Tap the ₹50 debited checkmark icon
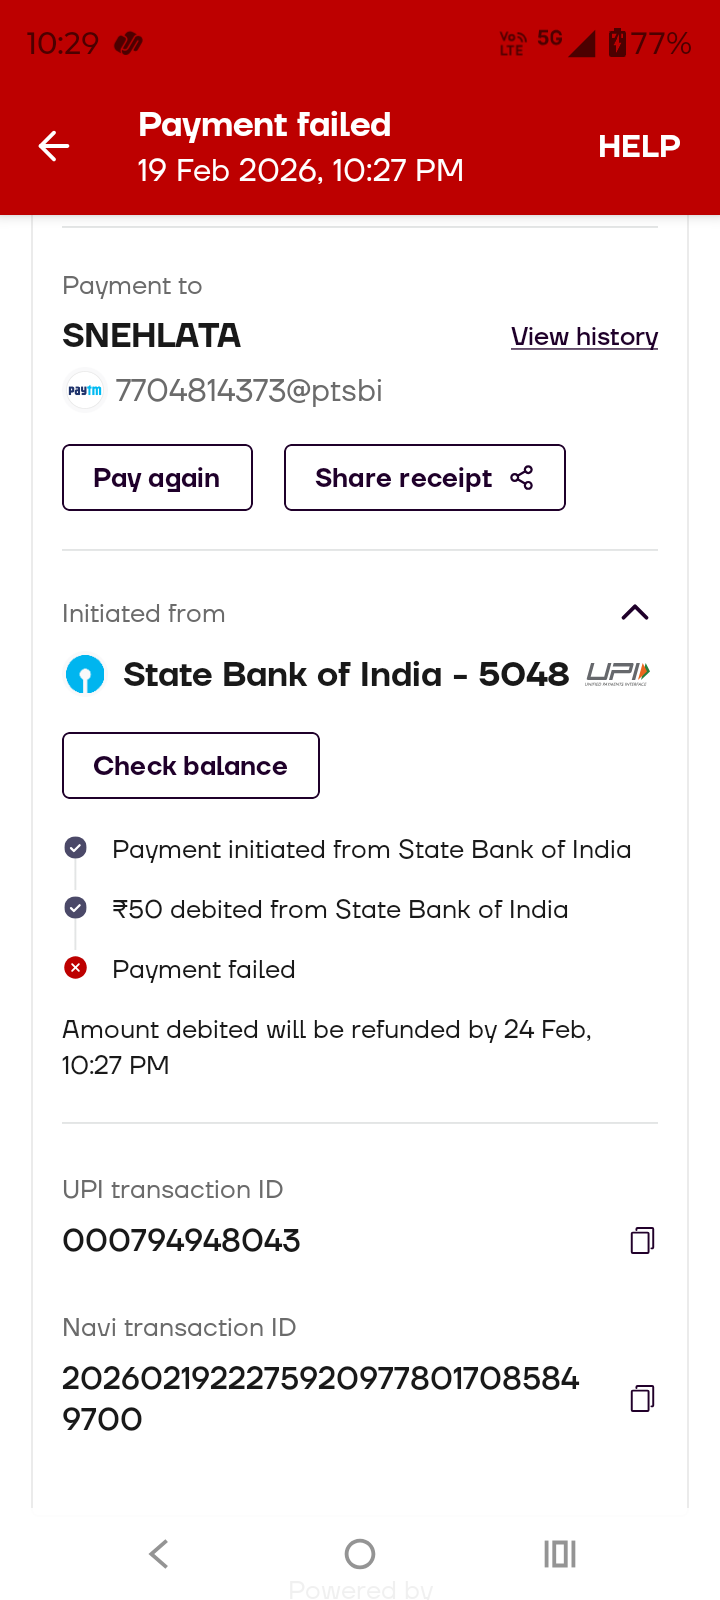 [75, 908]
